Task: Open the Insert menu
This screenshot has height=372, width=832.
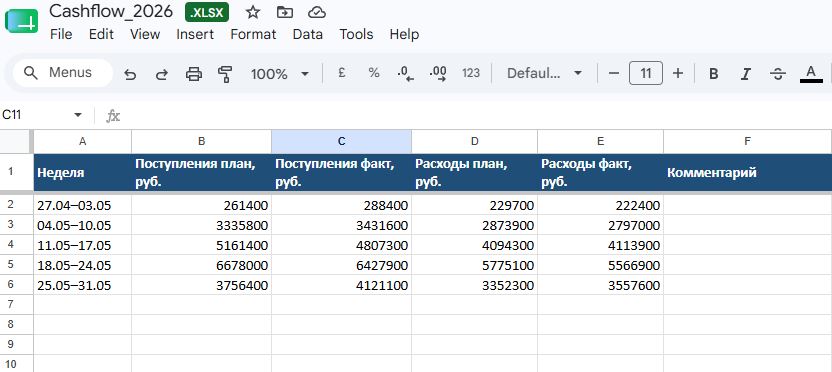Action: click(195, 34)
